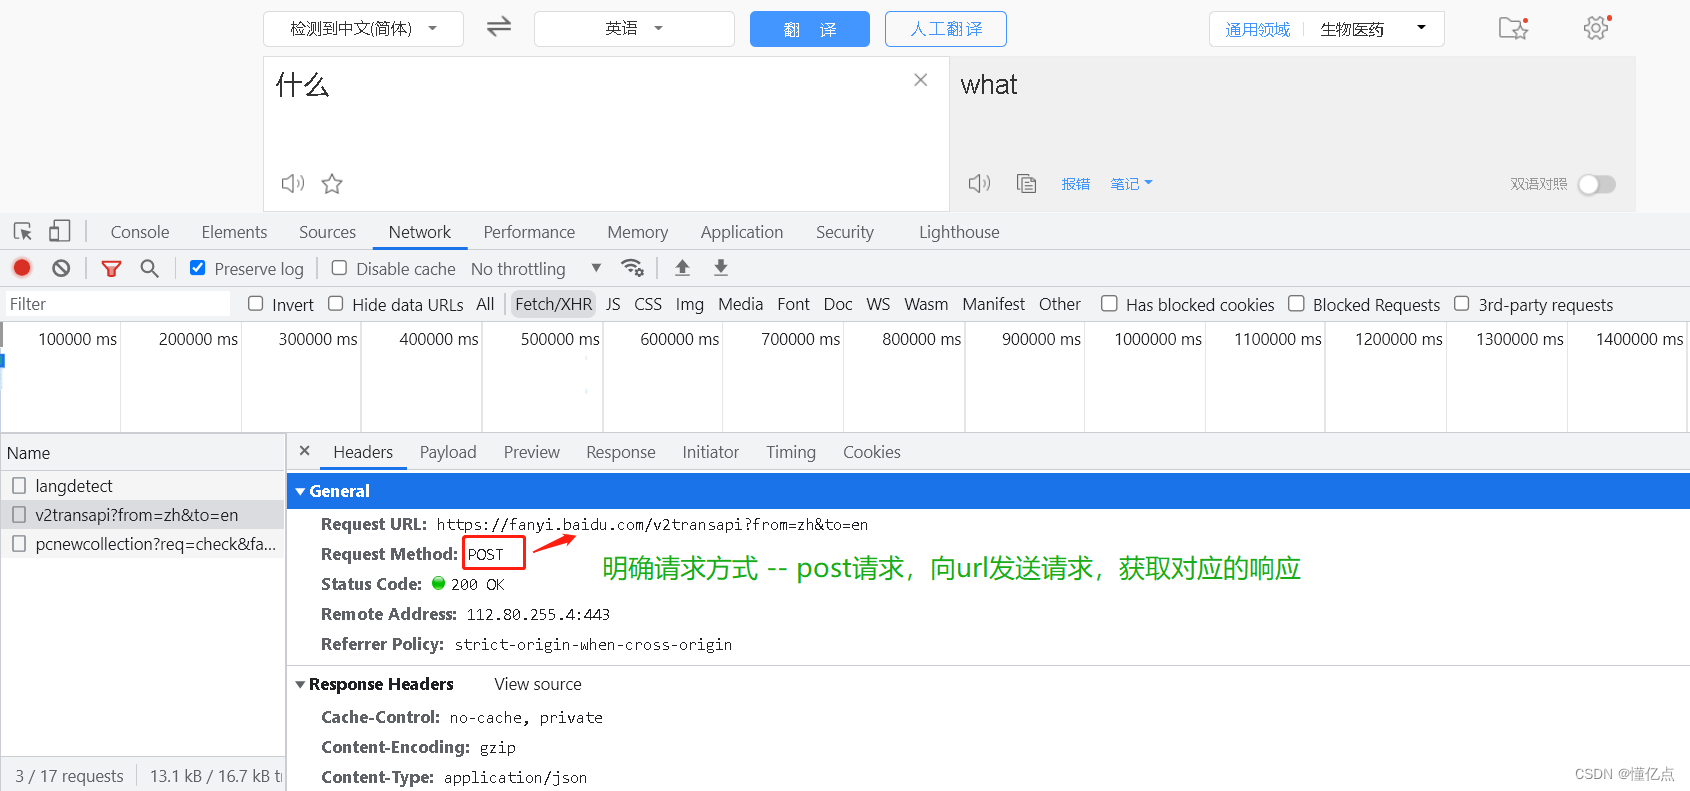Clear the source text with X
The image size is (1690, 791).
tap(921, 80)
